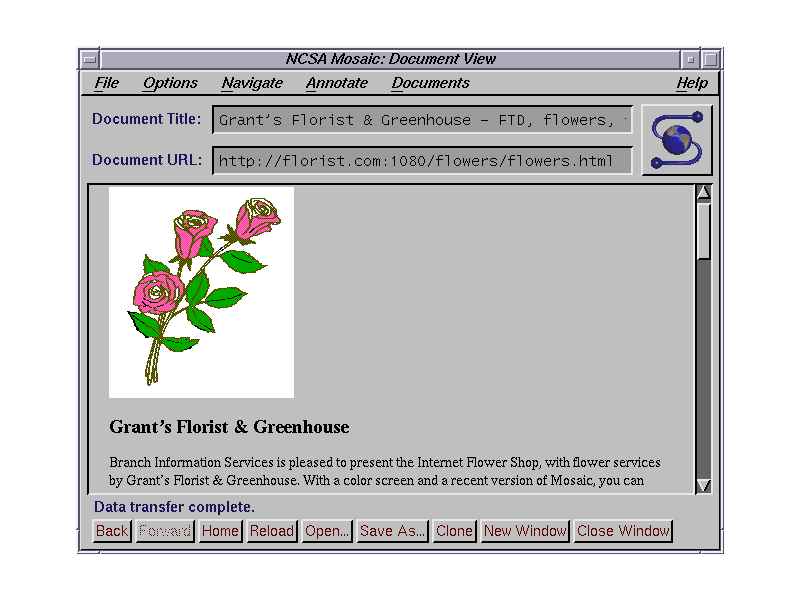This screenshot has height=600, width=800.
Task: Click the 'Data transfer complete.' status text
Action: point(174,507)
